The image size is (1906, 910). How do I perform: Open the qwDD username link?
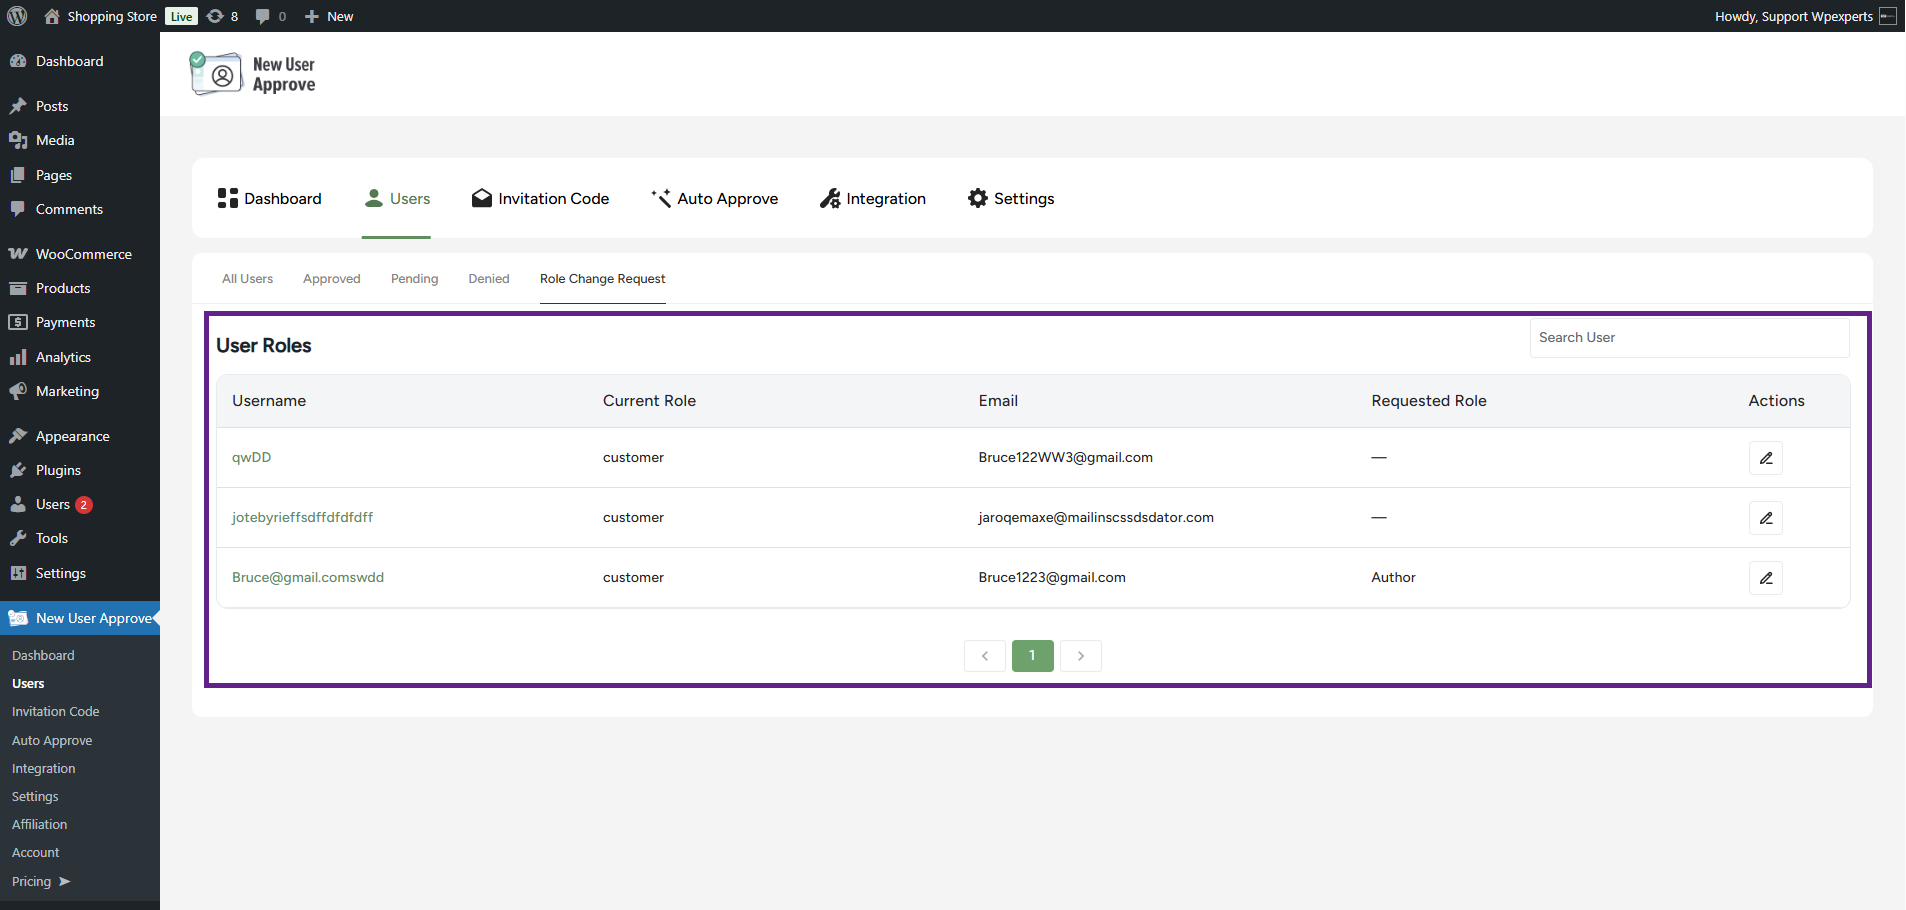coord(251,458)
